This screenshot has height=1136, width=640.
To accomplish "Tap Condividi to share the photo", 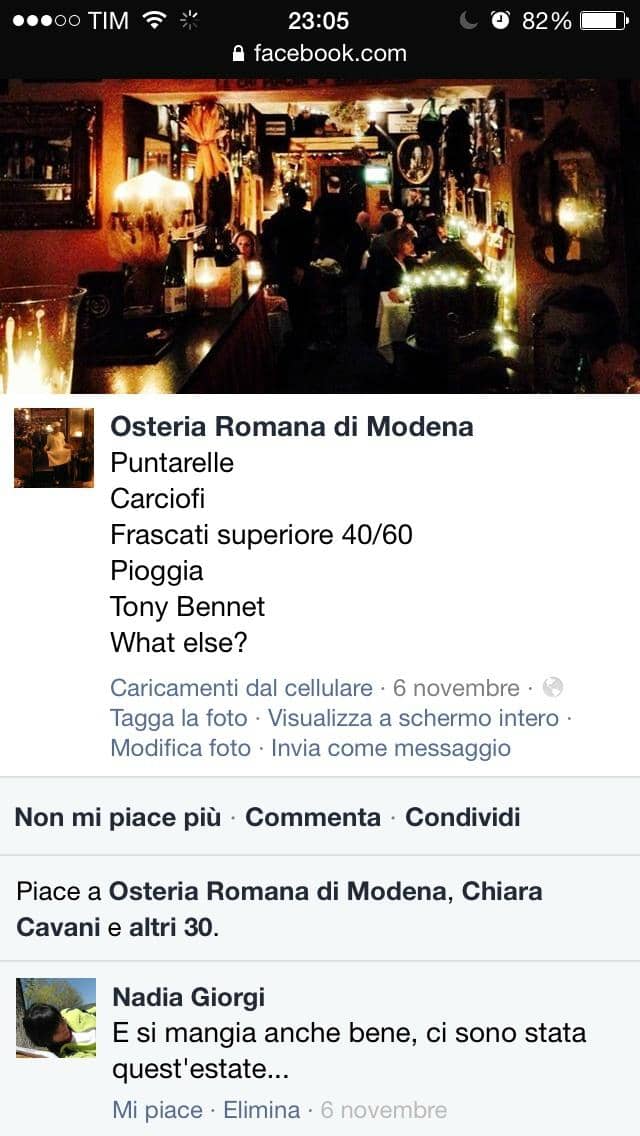I will pos(462,817).
